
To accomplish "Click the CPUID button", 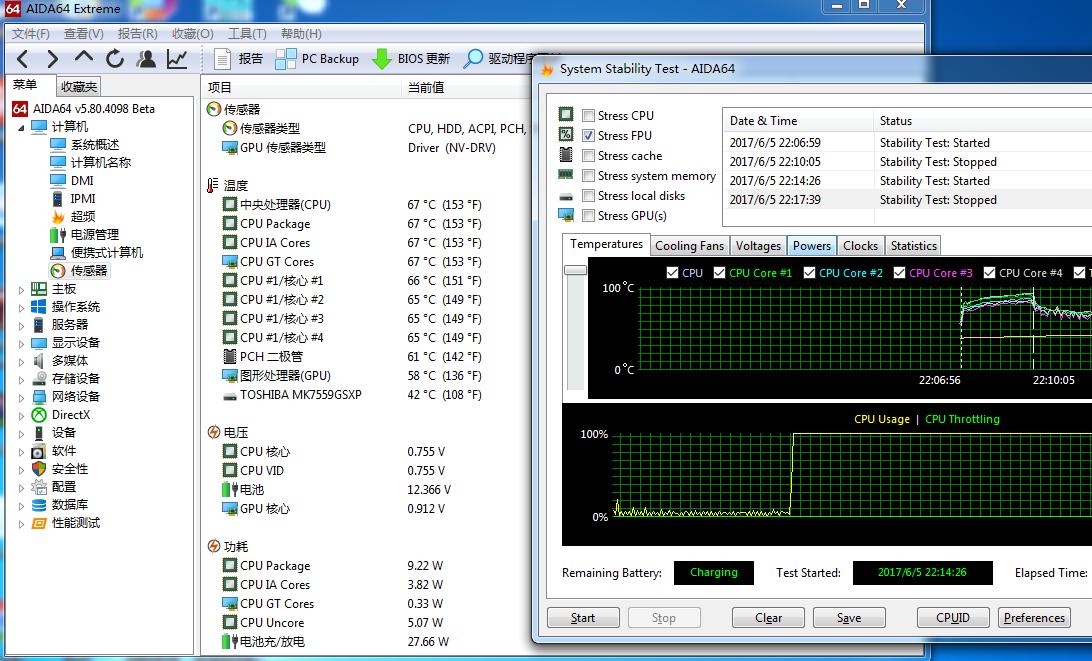I will 952,618.
